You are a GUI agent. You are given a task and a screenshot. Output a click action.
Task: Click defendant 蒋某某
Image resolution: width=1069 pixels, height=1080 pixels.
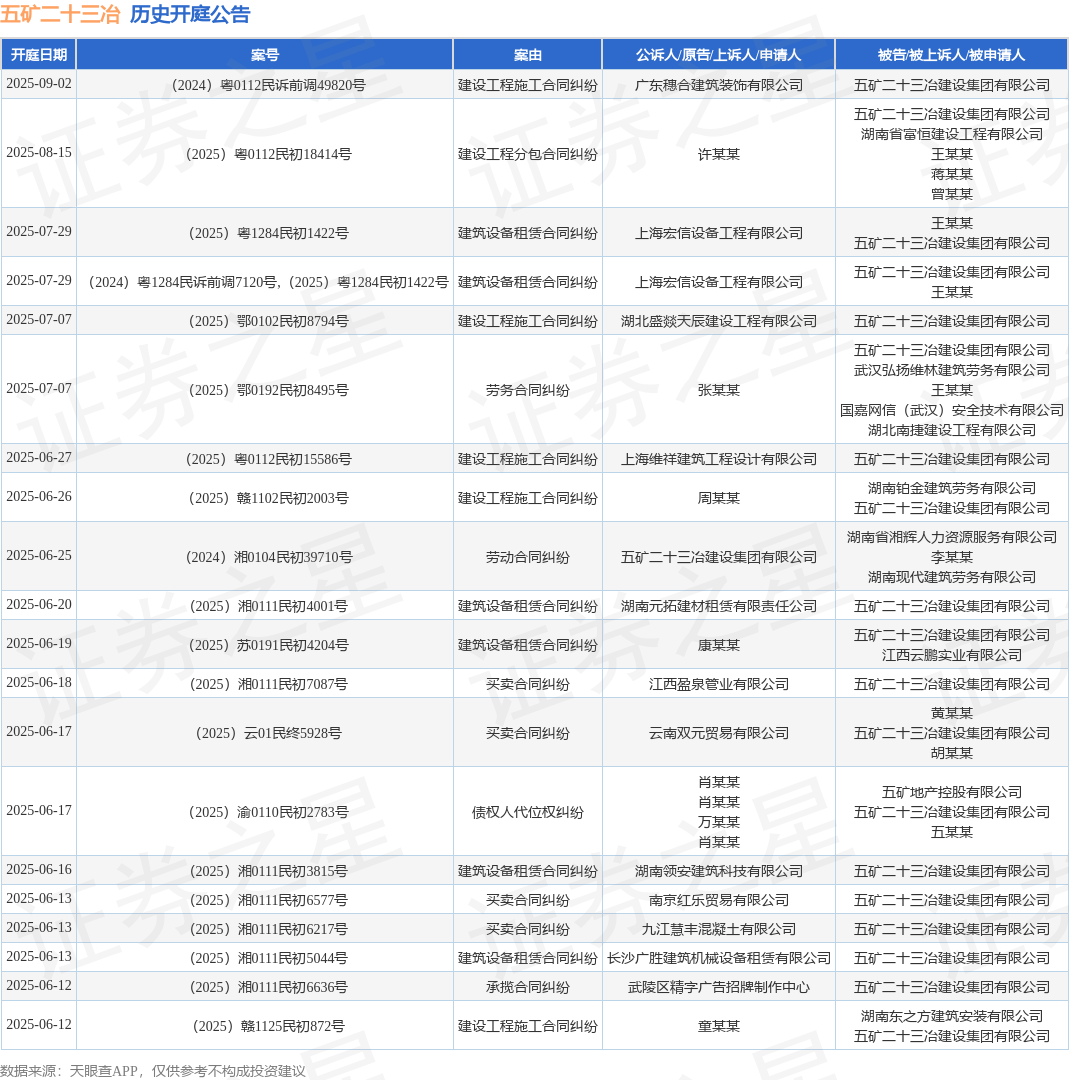pos(952,174)
